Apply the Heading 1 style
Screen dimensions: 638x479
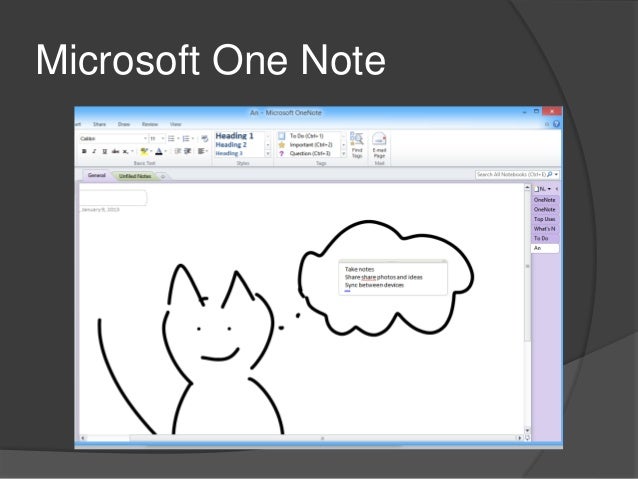pos(234,136)
